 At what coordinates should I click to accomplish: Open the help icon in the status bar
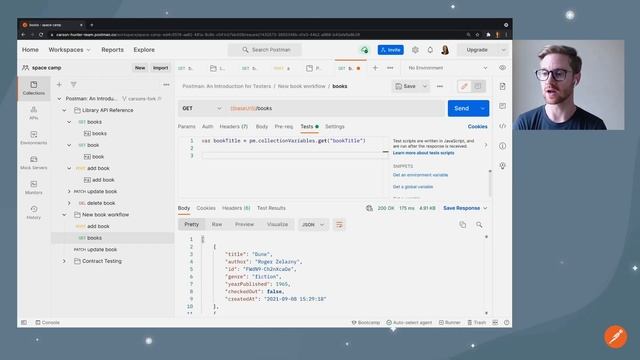507,322
